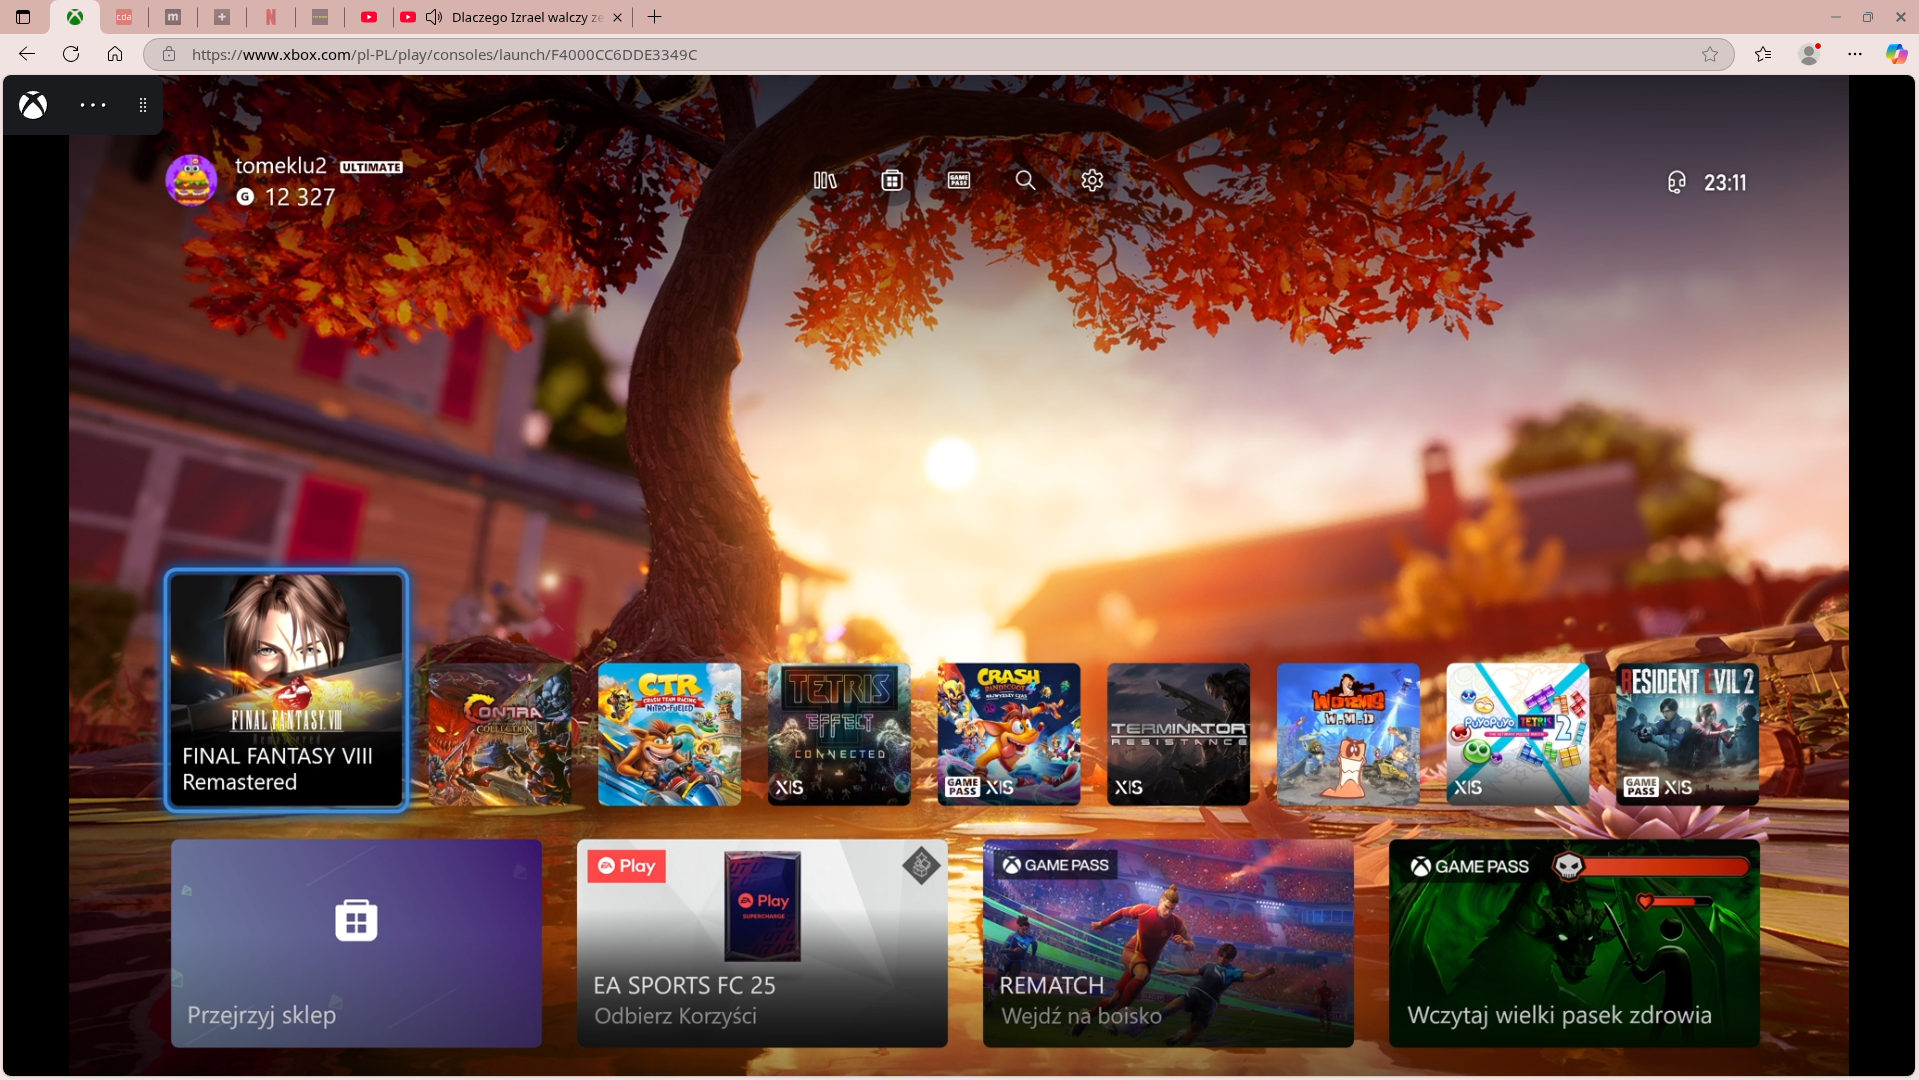The height and width of the screenshot is (1080, 1919).
Task: Click the drag handle on streaming toolbar
Action: pyautogui.click(x=143, y=105)
